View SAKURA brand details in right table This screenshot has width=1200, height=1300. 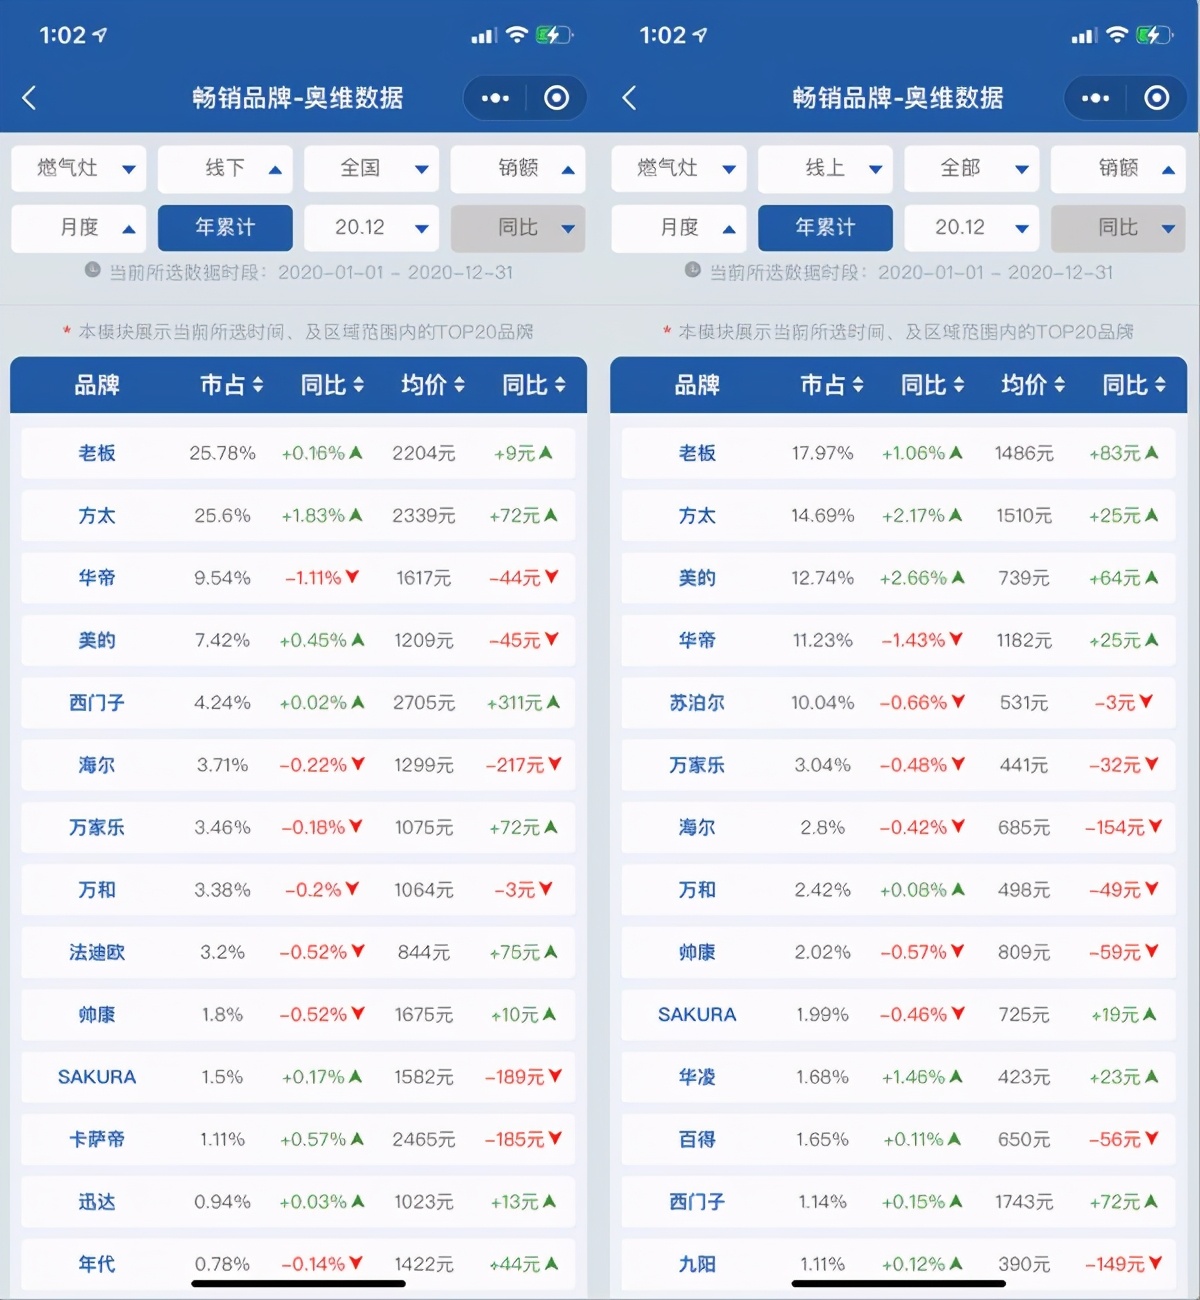[696, 1015]
